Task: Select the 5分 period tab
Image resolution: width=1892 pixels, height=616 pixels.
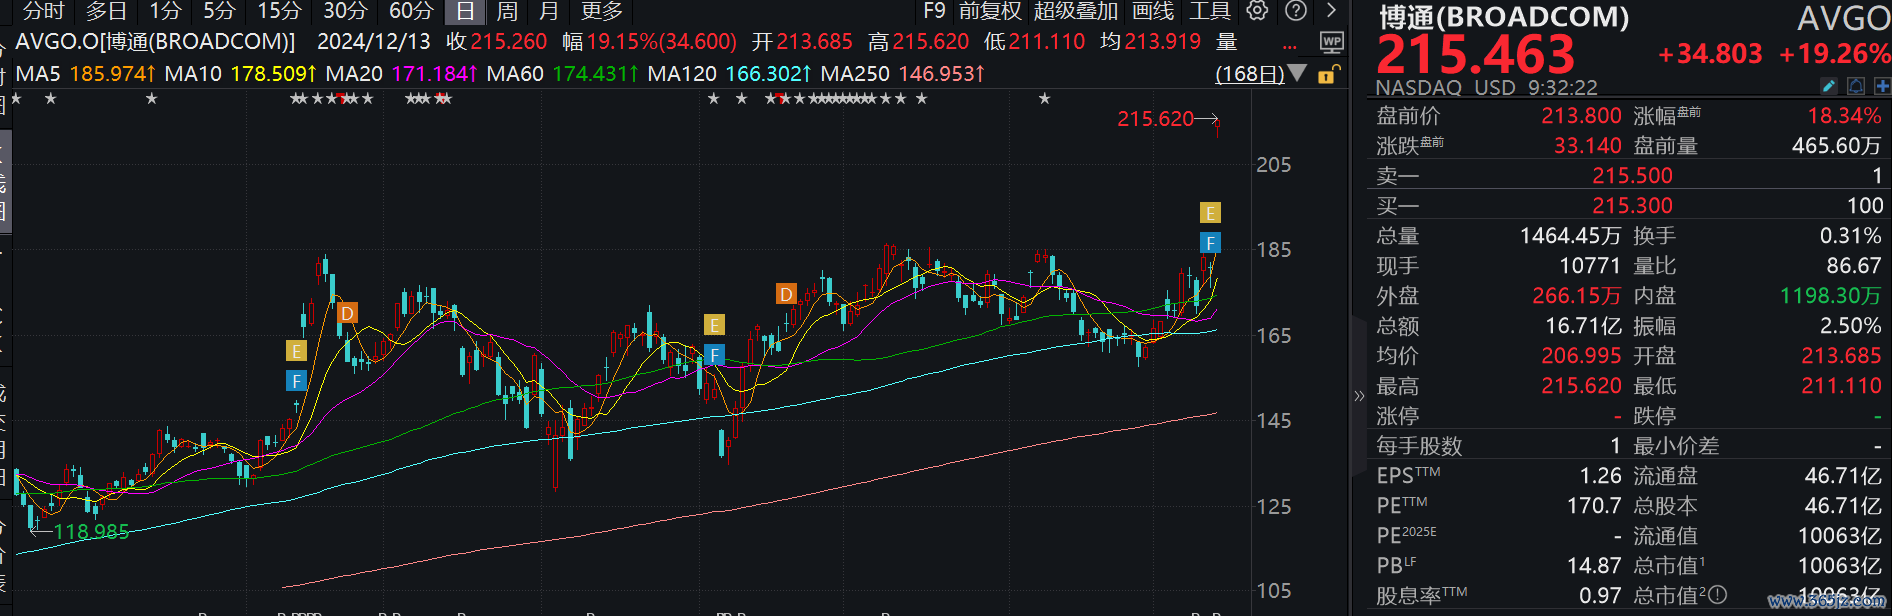Action: pyautogui.click(x=219, y=11)
